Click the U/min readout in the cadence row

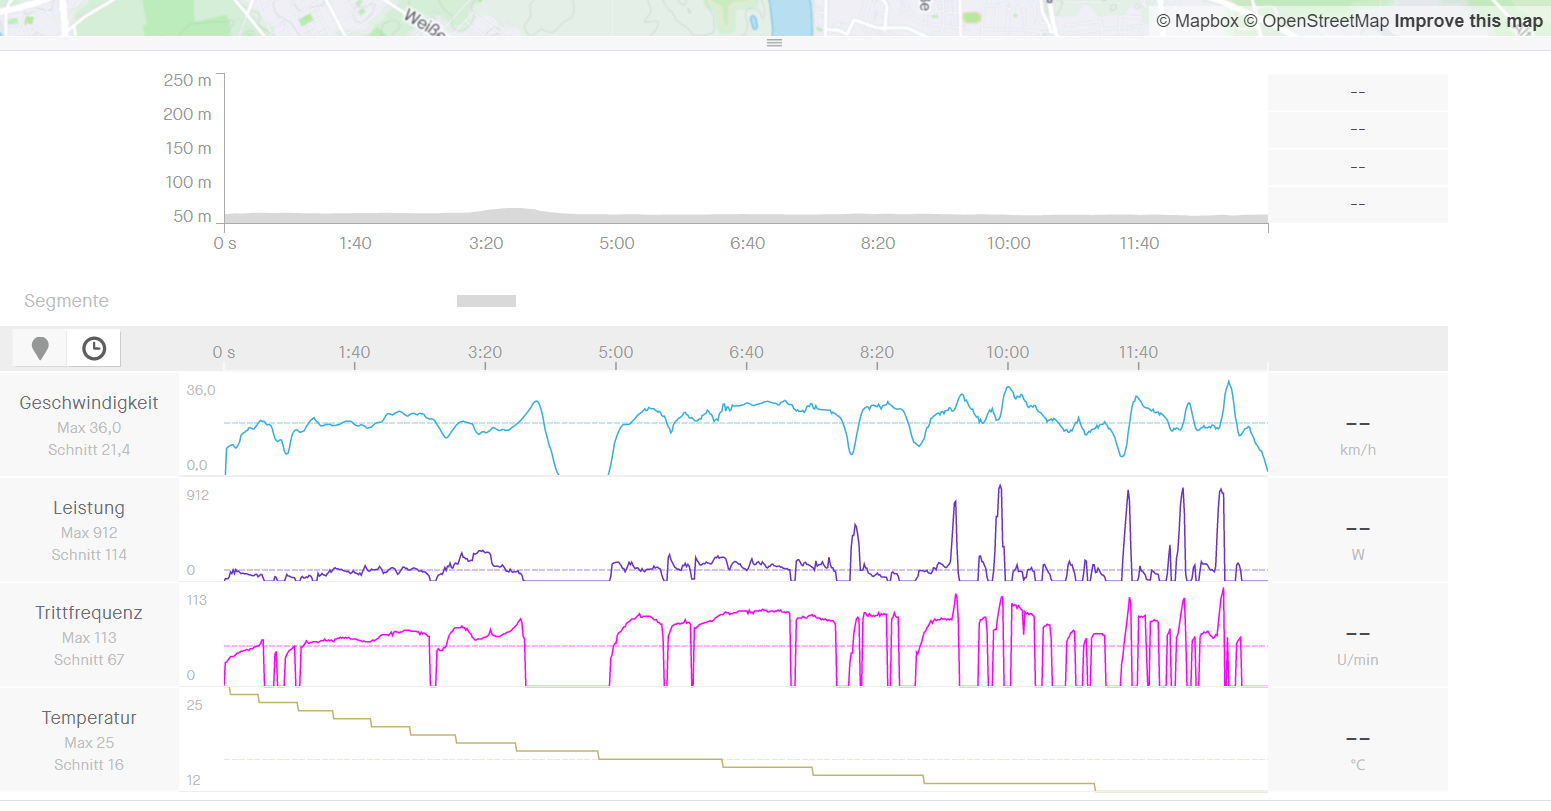click(x=1357, y=660)
